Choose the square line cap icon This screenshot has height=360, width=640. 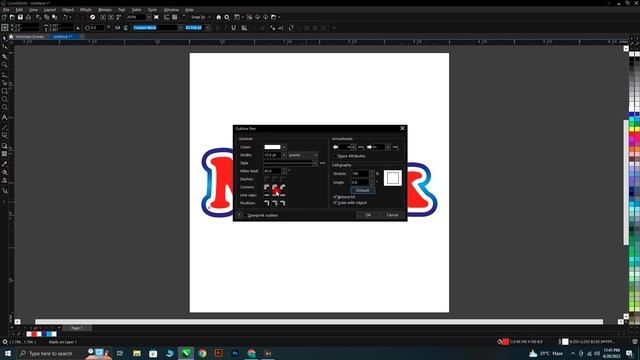click(x=267, y=195)
